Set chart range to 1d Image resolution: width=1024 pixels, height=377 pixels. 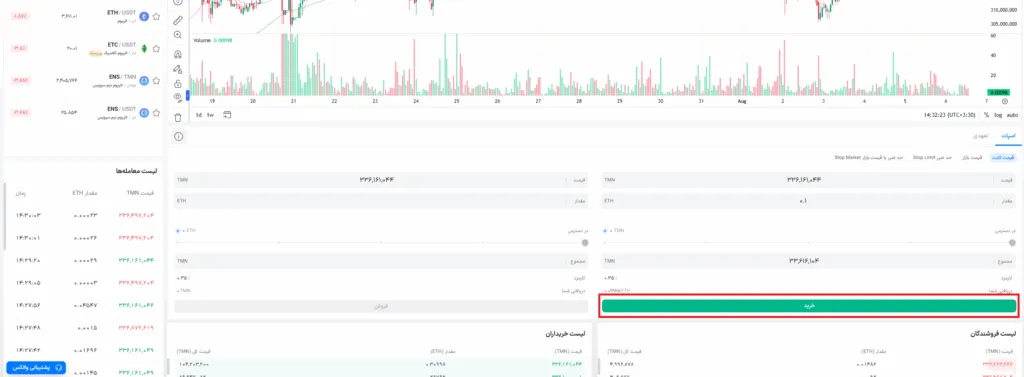pyautogui.click(x=199, y=115)
